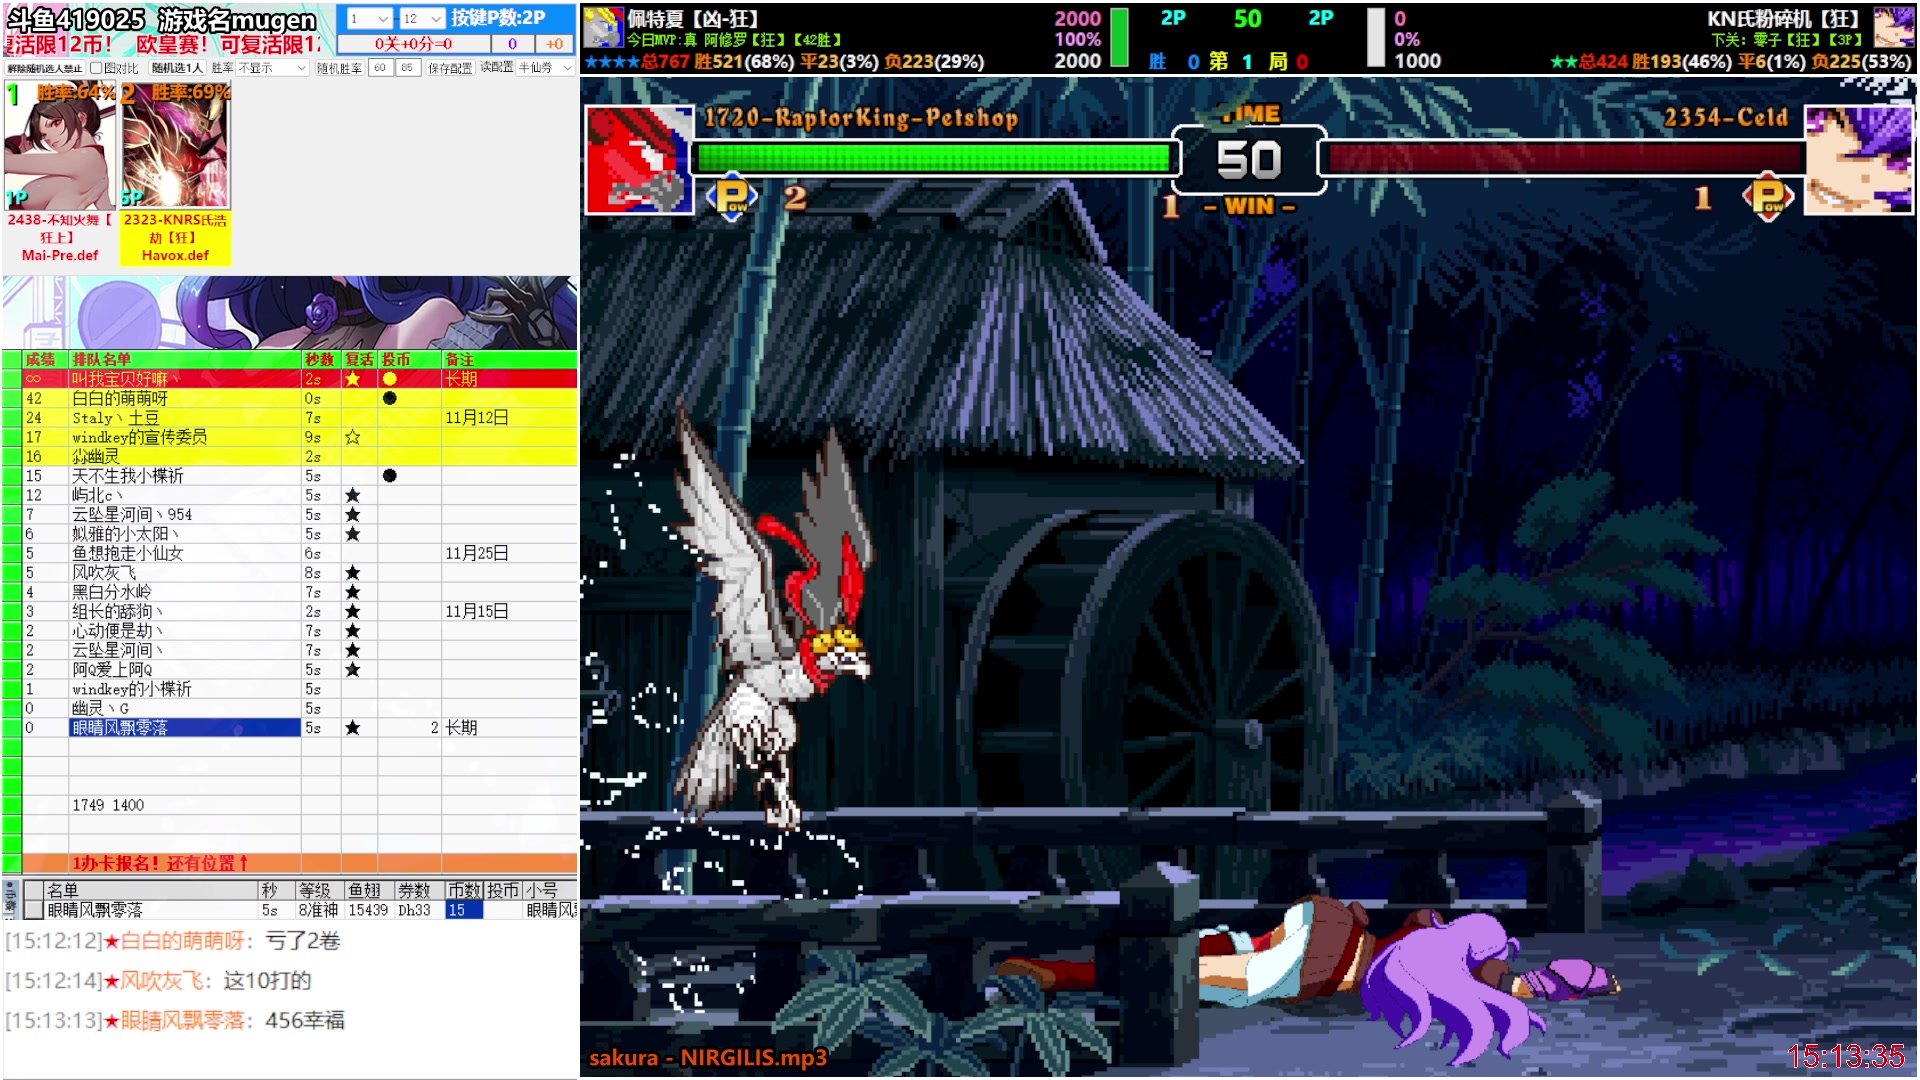Click player 1's green health bar
This screenshot has height=1080, width=1920.
point(933,158)
